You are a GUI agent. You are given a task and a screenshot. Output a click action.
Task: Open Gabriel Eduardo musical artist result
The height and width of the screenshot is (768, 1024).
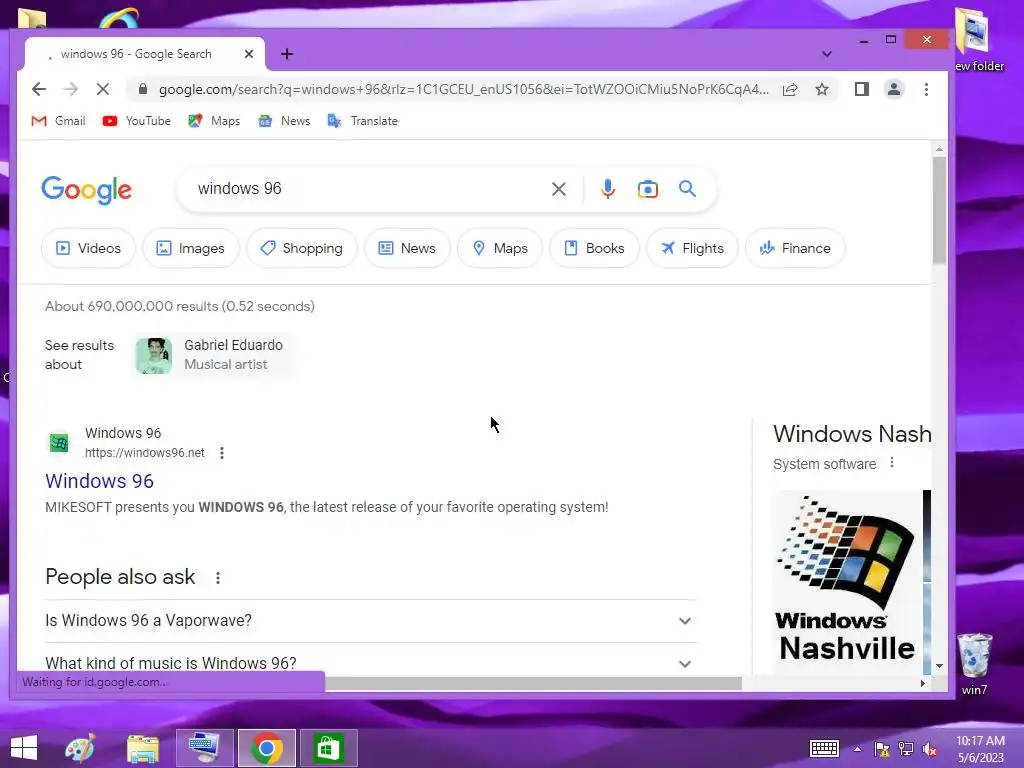pos(212,355)
